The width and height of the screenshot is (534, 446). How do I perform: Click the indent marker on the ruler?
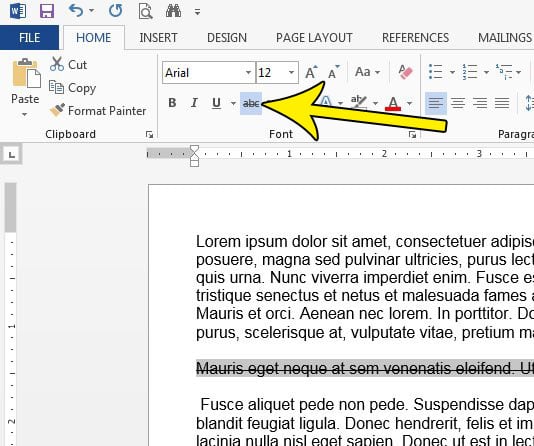point(194,156)
